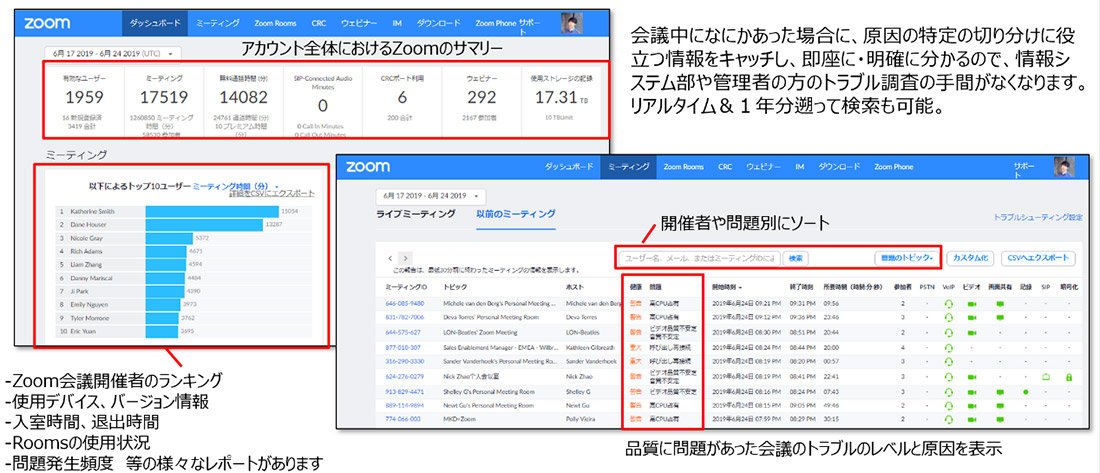Switch to 以前のミーティング tab
This screenshot has height=473, width=1100.
(x=516, y=214)
